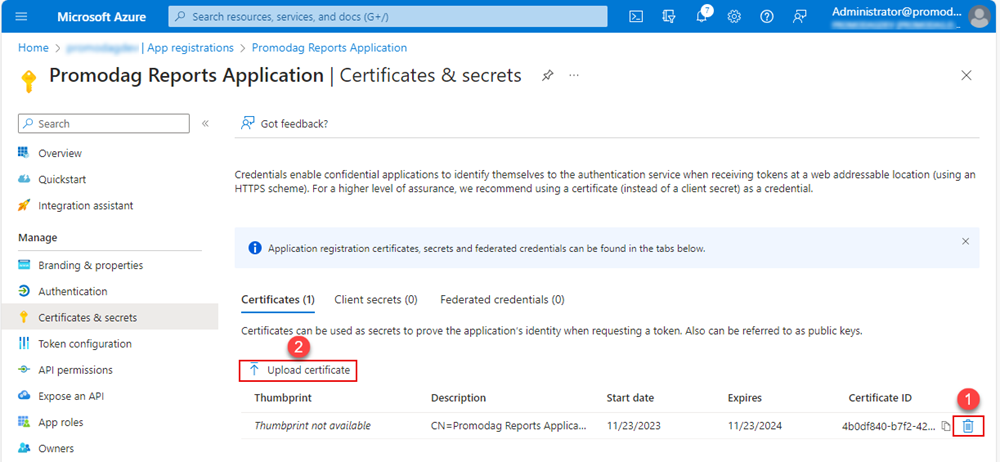
Task: Open the notifications bell icon
Action: click(x=702, y=17)
